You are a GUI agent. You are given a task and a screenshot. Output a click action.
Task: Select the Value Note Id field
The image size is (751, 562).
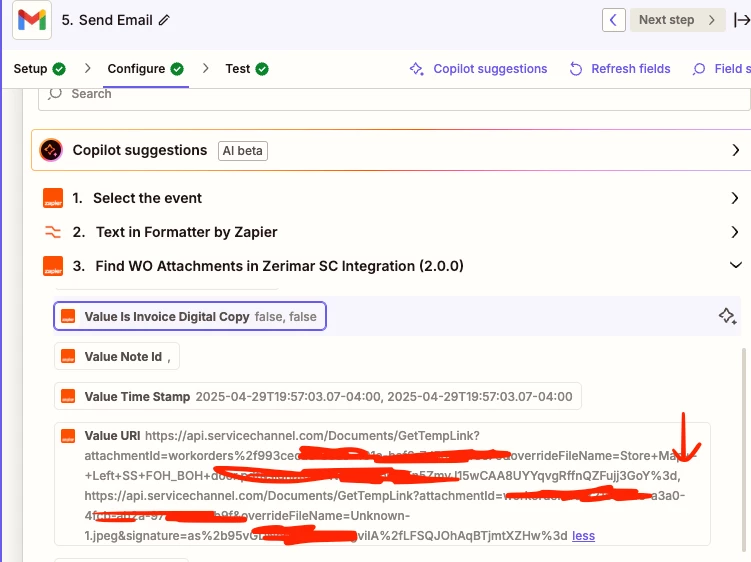(x=117, y=356)
